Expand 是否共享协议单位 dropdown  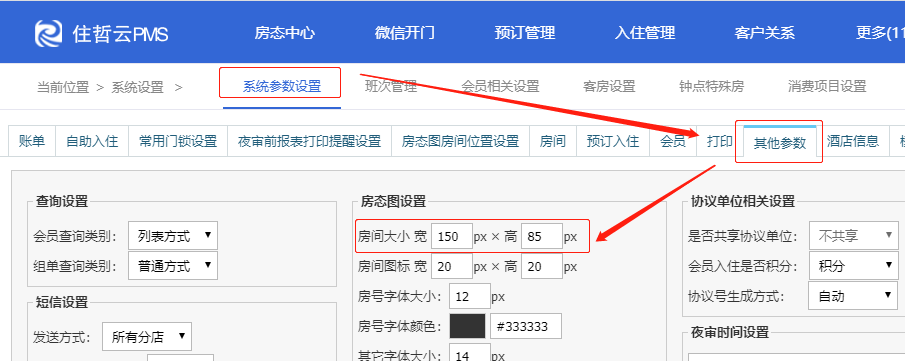click(854, 236)
